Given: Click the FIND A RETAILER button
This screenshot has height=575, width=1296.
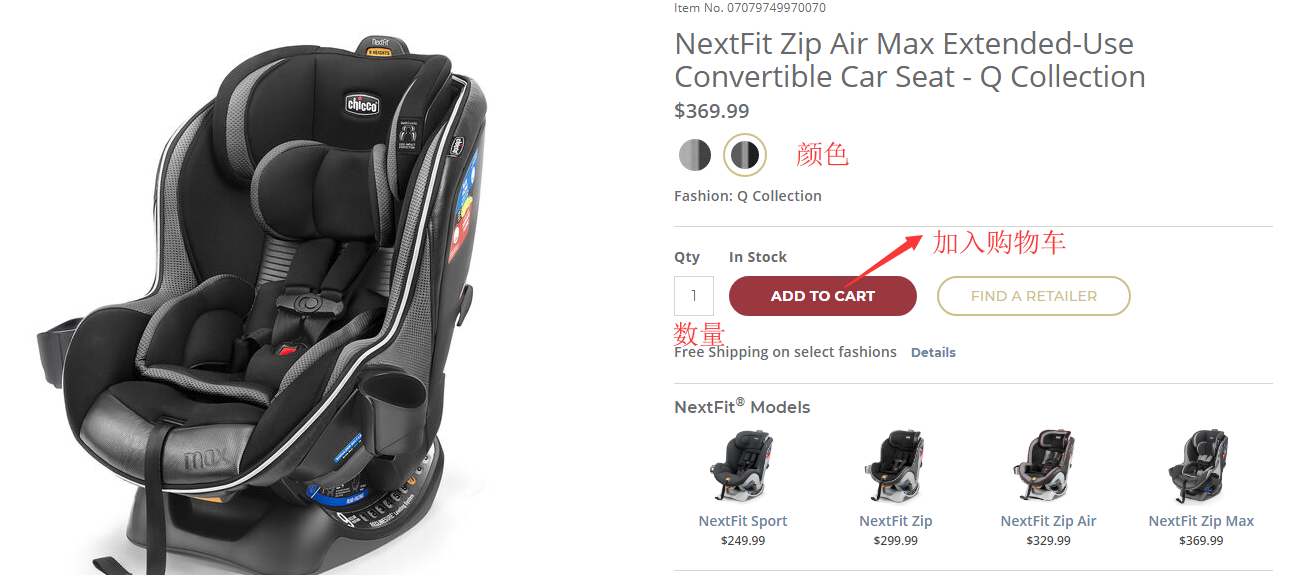Looking at the screenshot, I should coord(1033,296).
